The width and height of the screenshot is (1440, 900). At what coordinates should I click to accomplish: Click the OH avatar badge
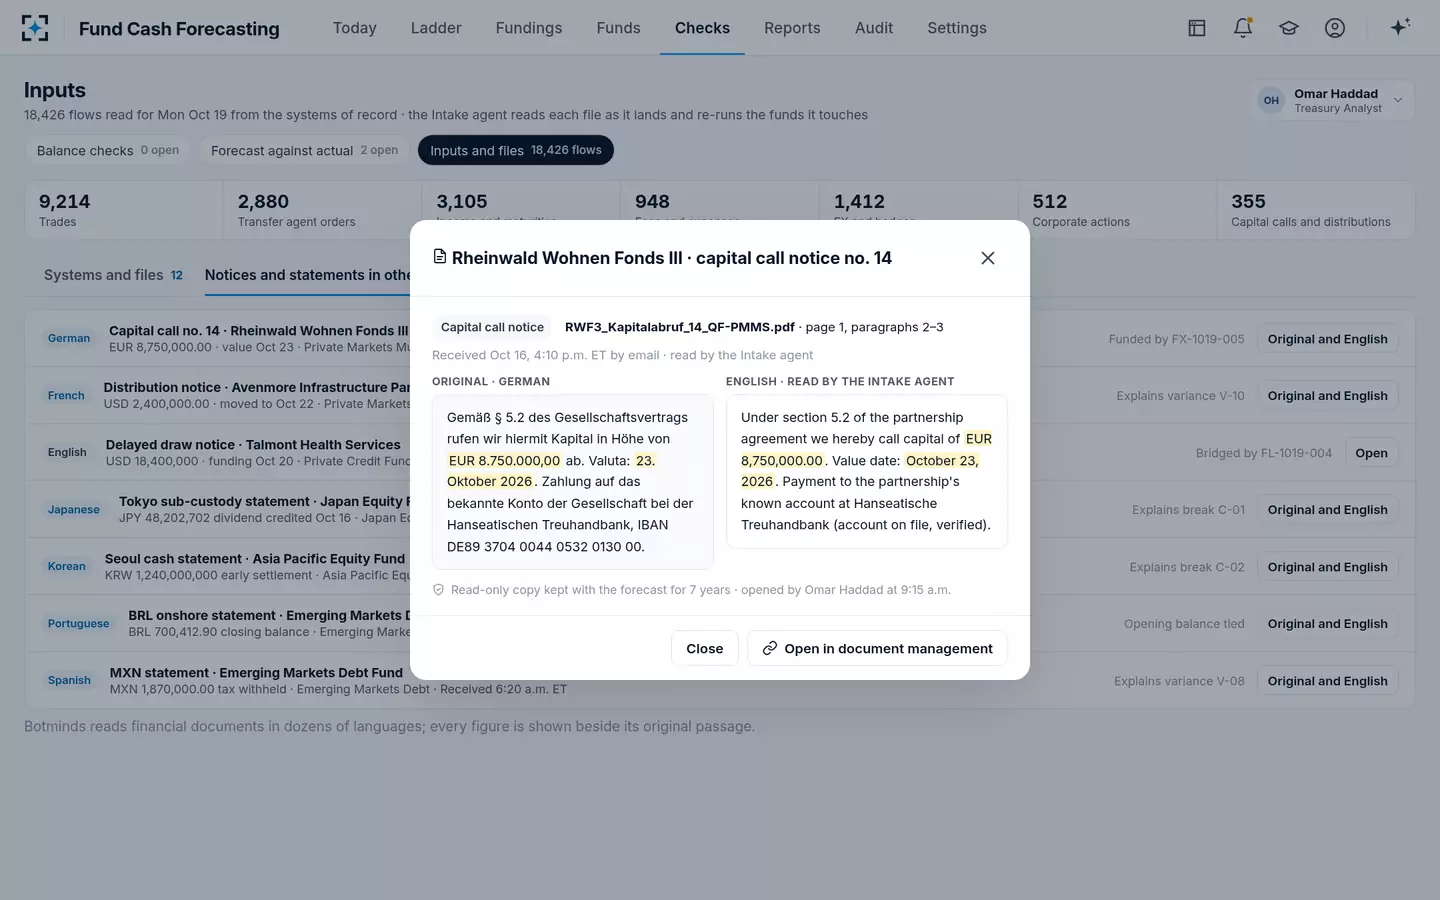pos(1271,100)
